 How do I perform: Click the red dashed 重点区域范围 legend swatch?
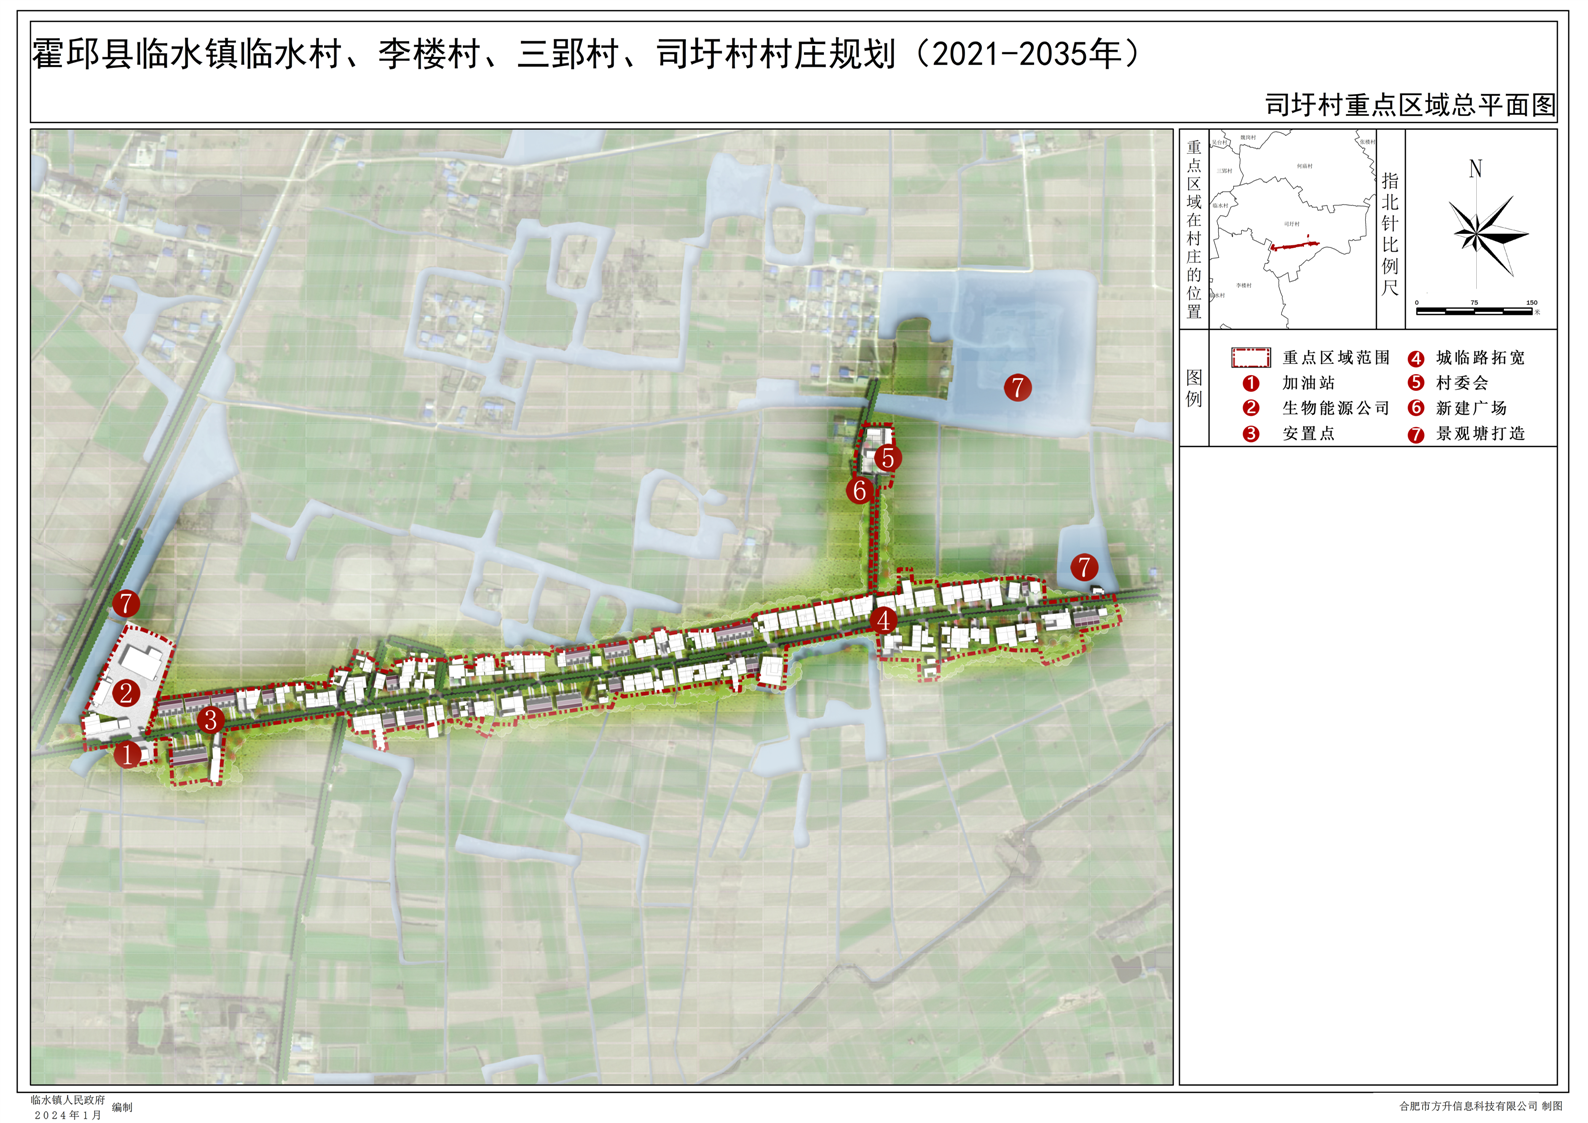click(x=1250, y=358)
